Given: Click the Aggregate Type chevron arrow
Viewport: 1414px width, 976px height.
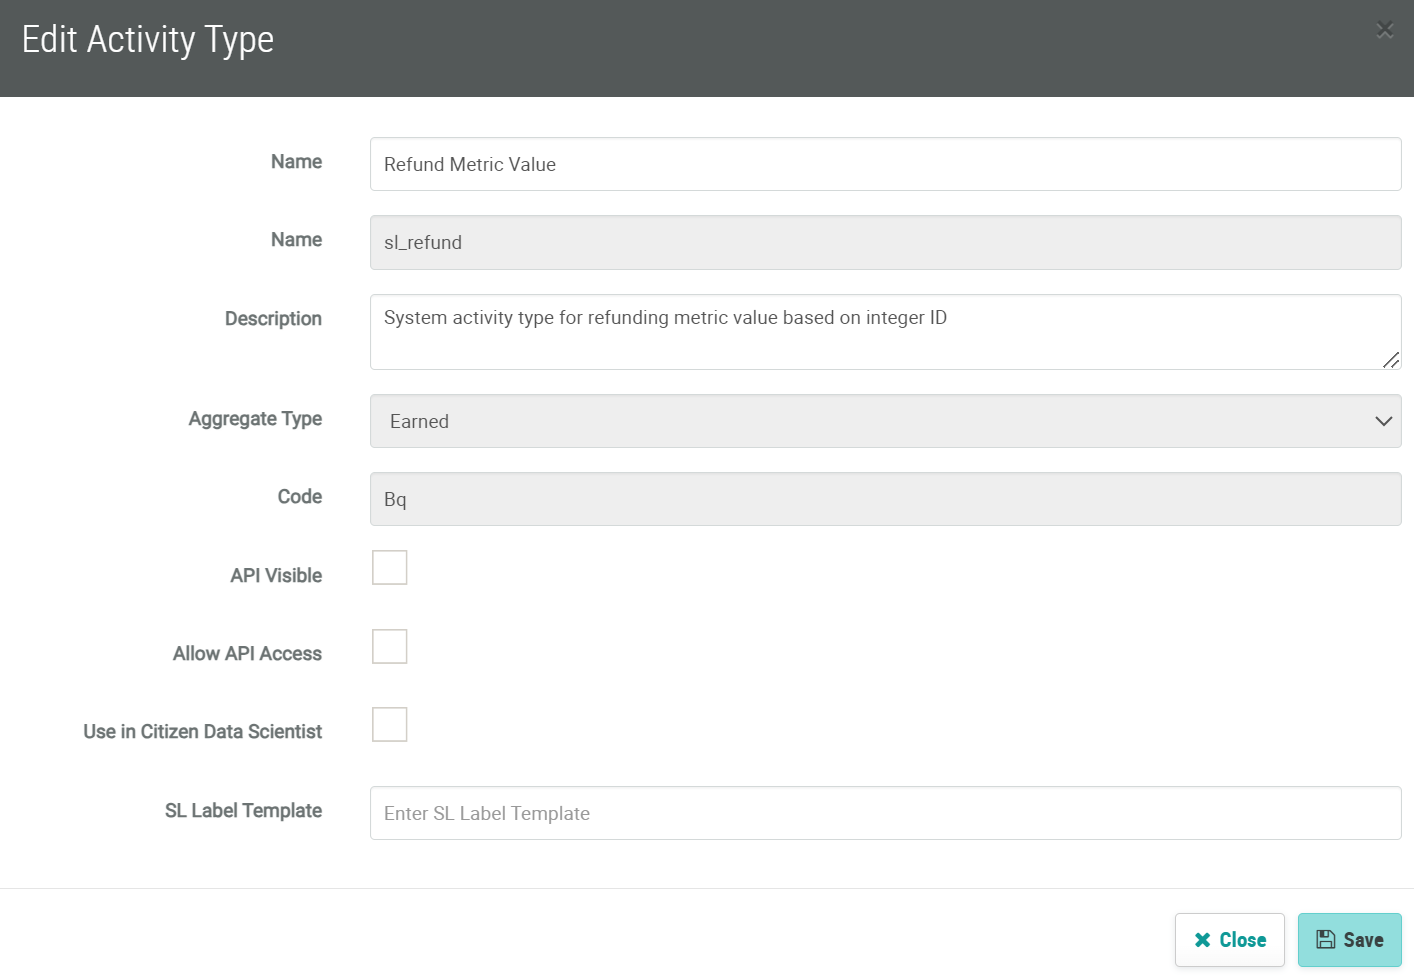Looking at the screenshot, I should coord(1383,421).
